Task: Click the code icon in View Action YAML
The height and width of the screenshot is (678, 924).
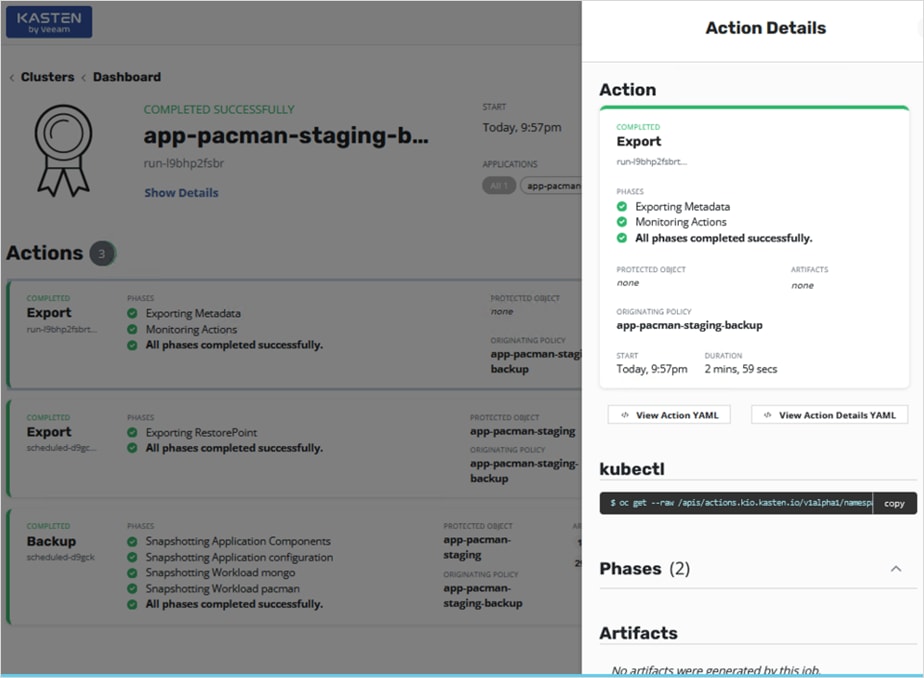Action: click(x=625, y=415)
